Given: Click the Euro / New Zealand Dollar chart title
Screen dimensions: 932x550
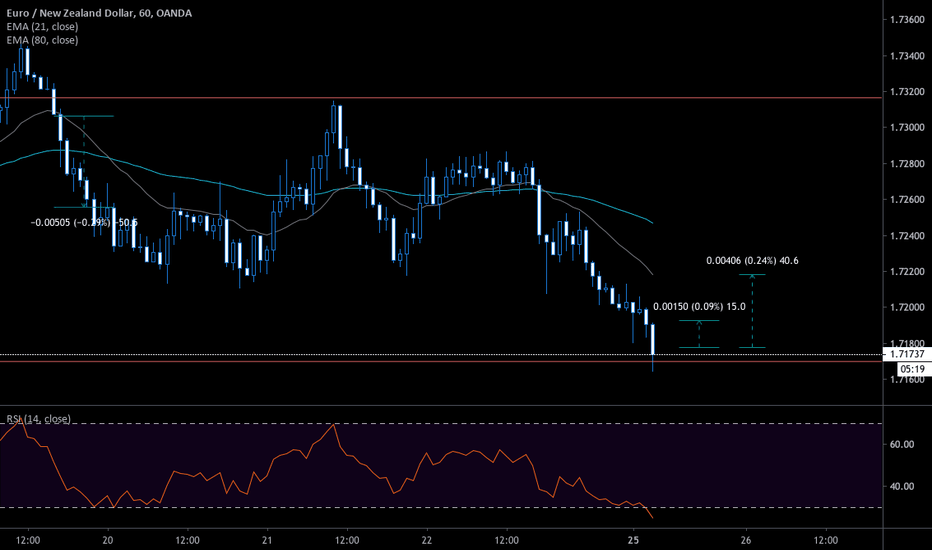Looking at the screenshot, I should (x=100, y=14).
